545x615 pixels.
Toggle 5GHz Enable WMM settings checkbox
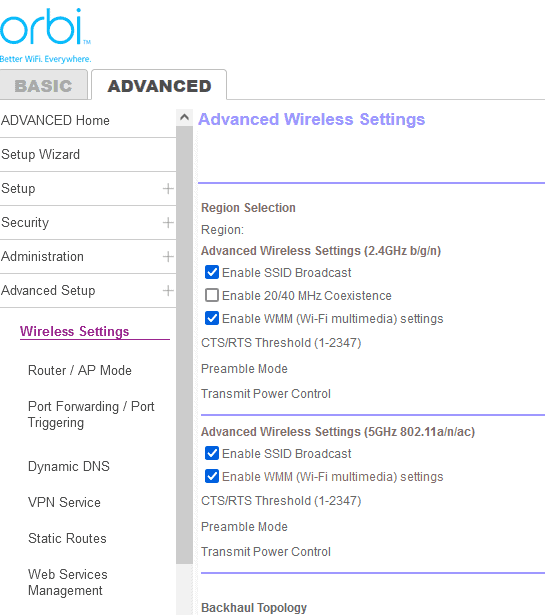(x=212, y=476)
